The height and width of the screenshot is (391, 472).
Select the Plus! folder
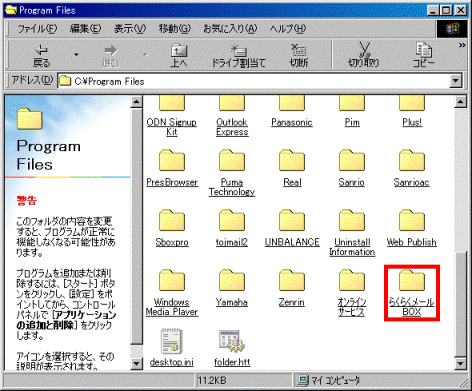412,112
